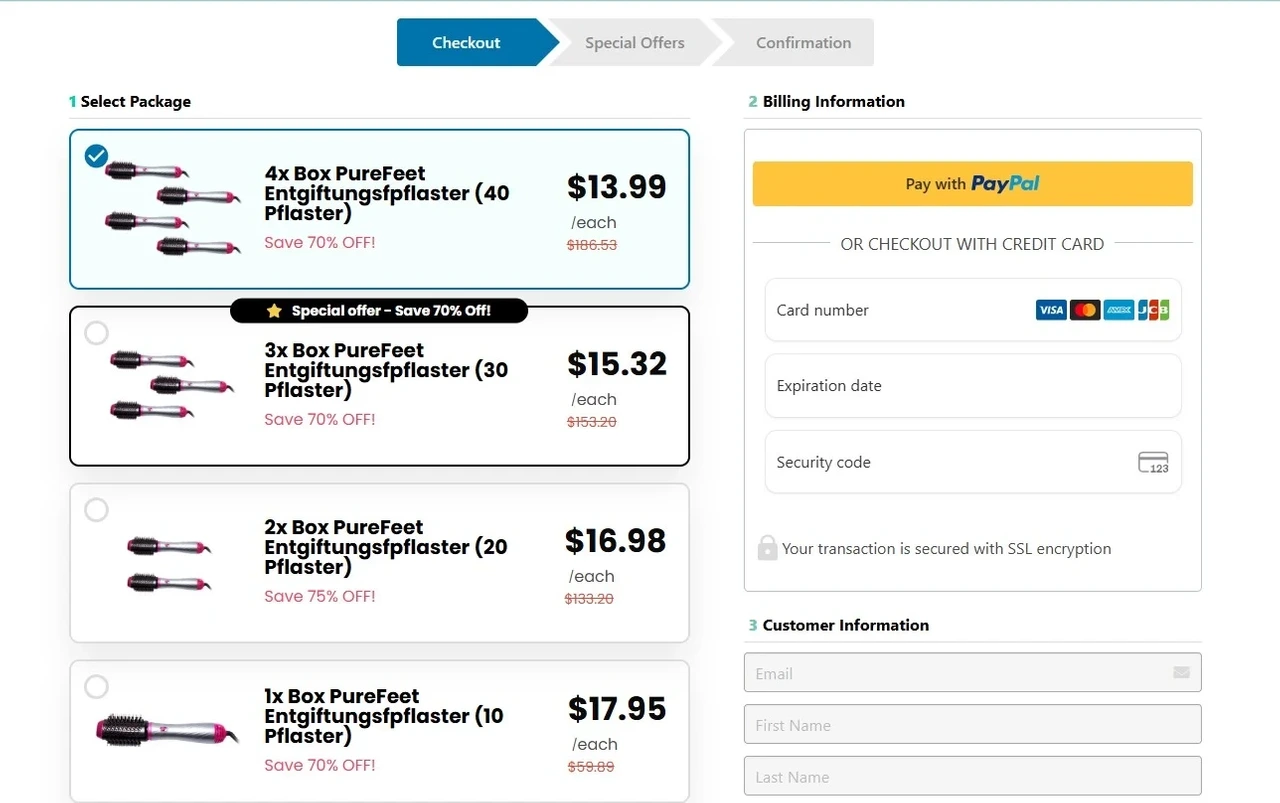Click the SSL padlock icon
This screenshot has height=803, width=1280.
point(767,547)
